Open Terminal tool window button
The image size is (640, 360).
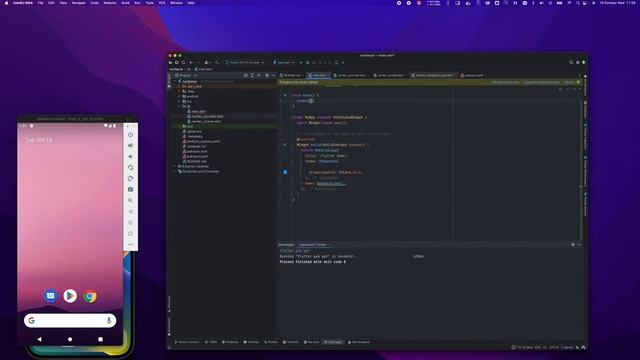pyautogui.click(x=251, y=342)
